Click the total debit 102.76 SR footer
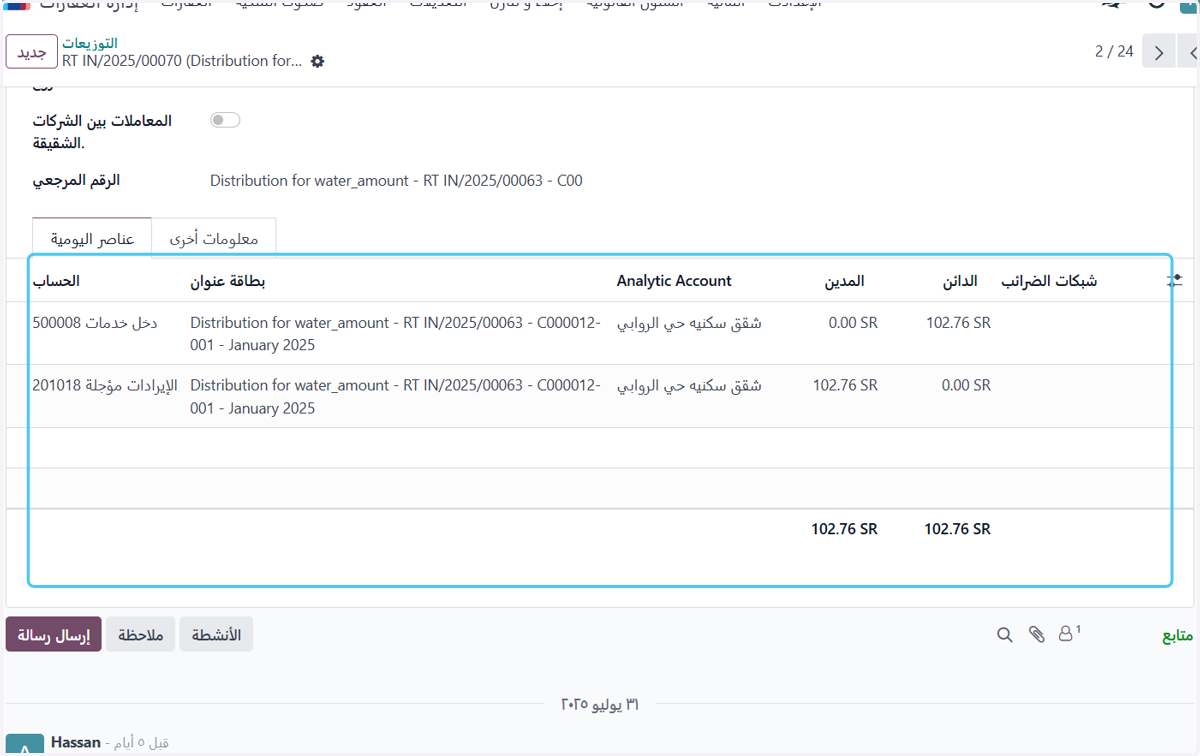 [x=845, y=529]
